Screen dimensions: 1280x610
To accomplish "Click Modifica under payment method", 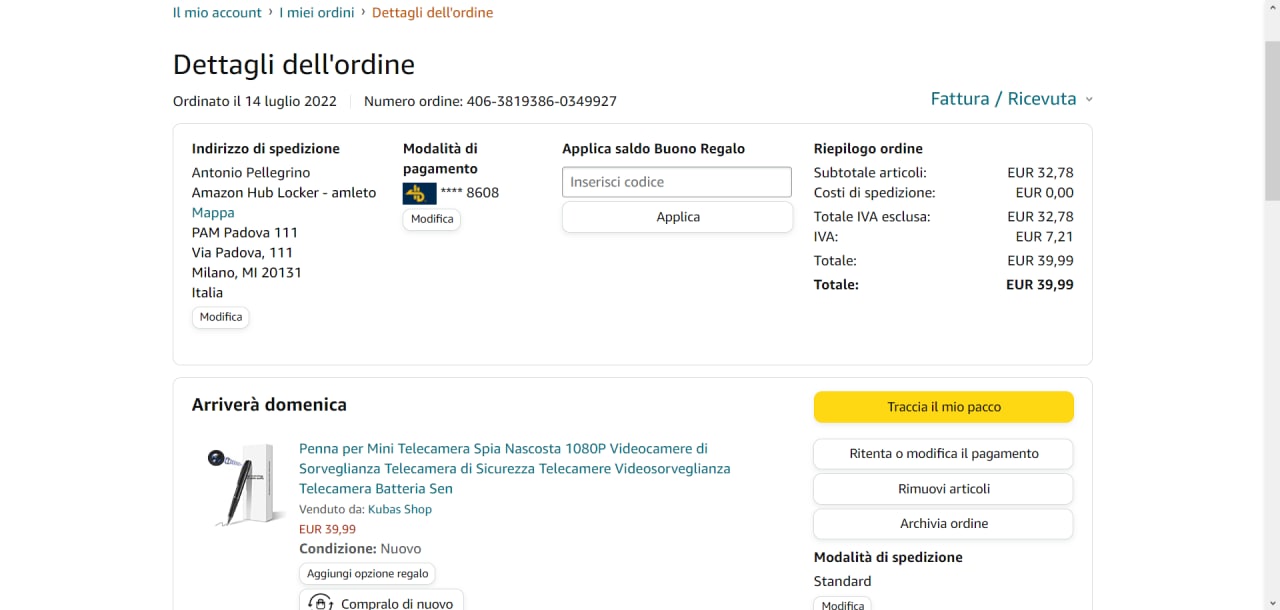I will click(432, 219).
